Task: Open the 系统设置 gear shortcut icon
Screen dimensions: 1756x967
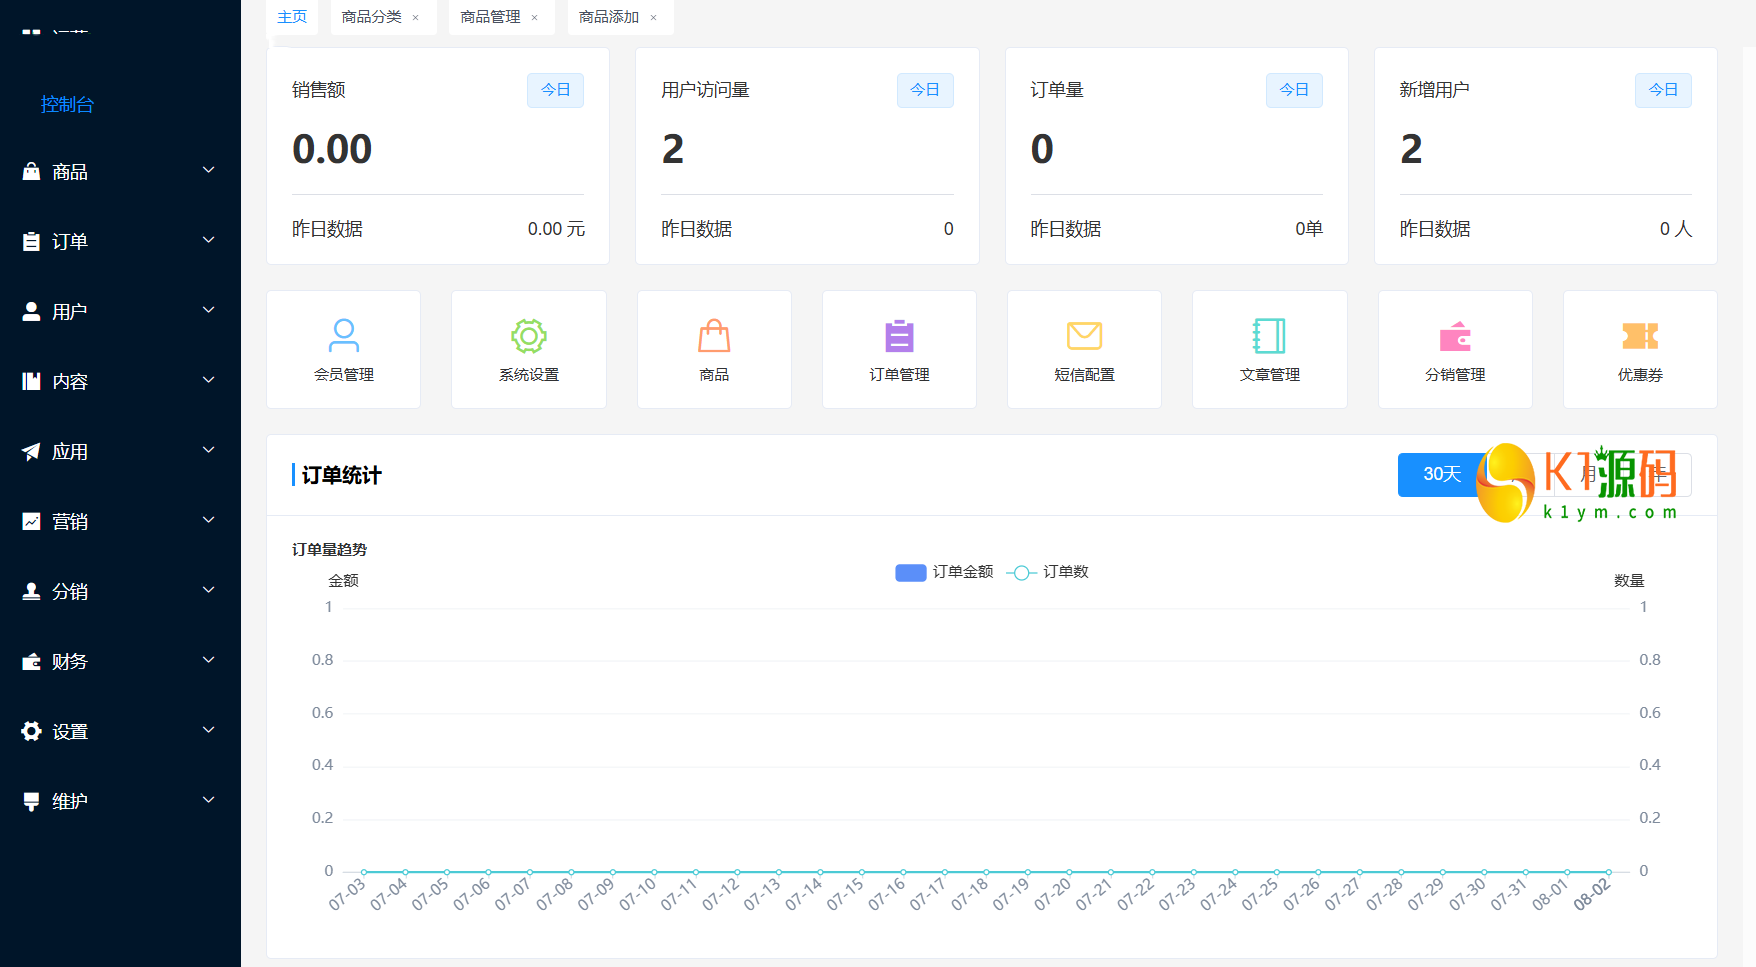Action: click(529, 336)
